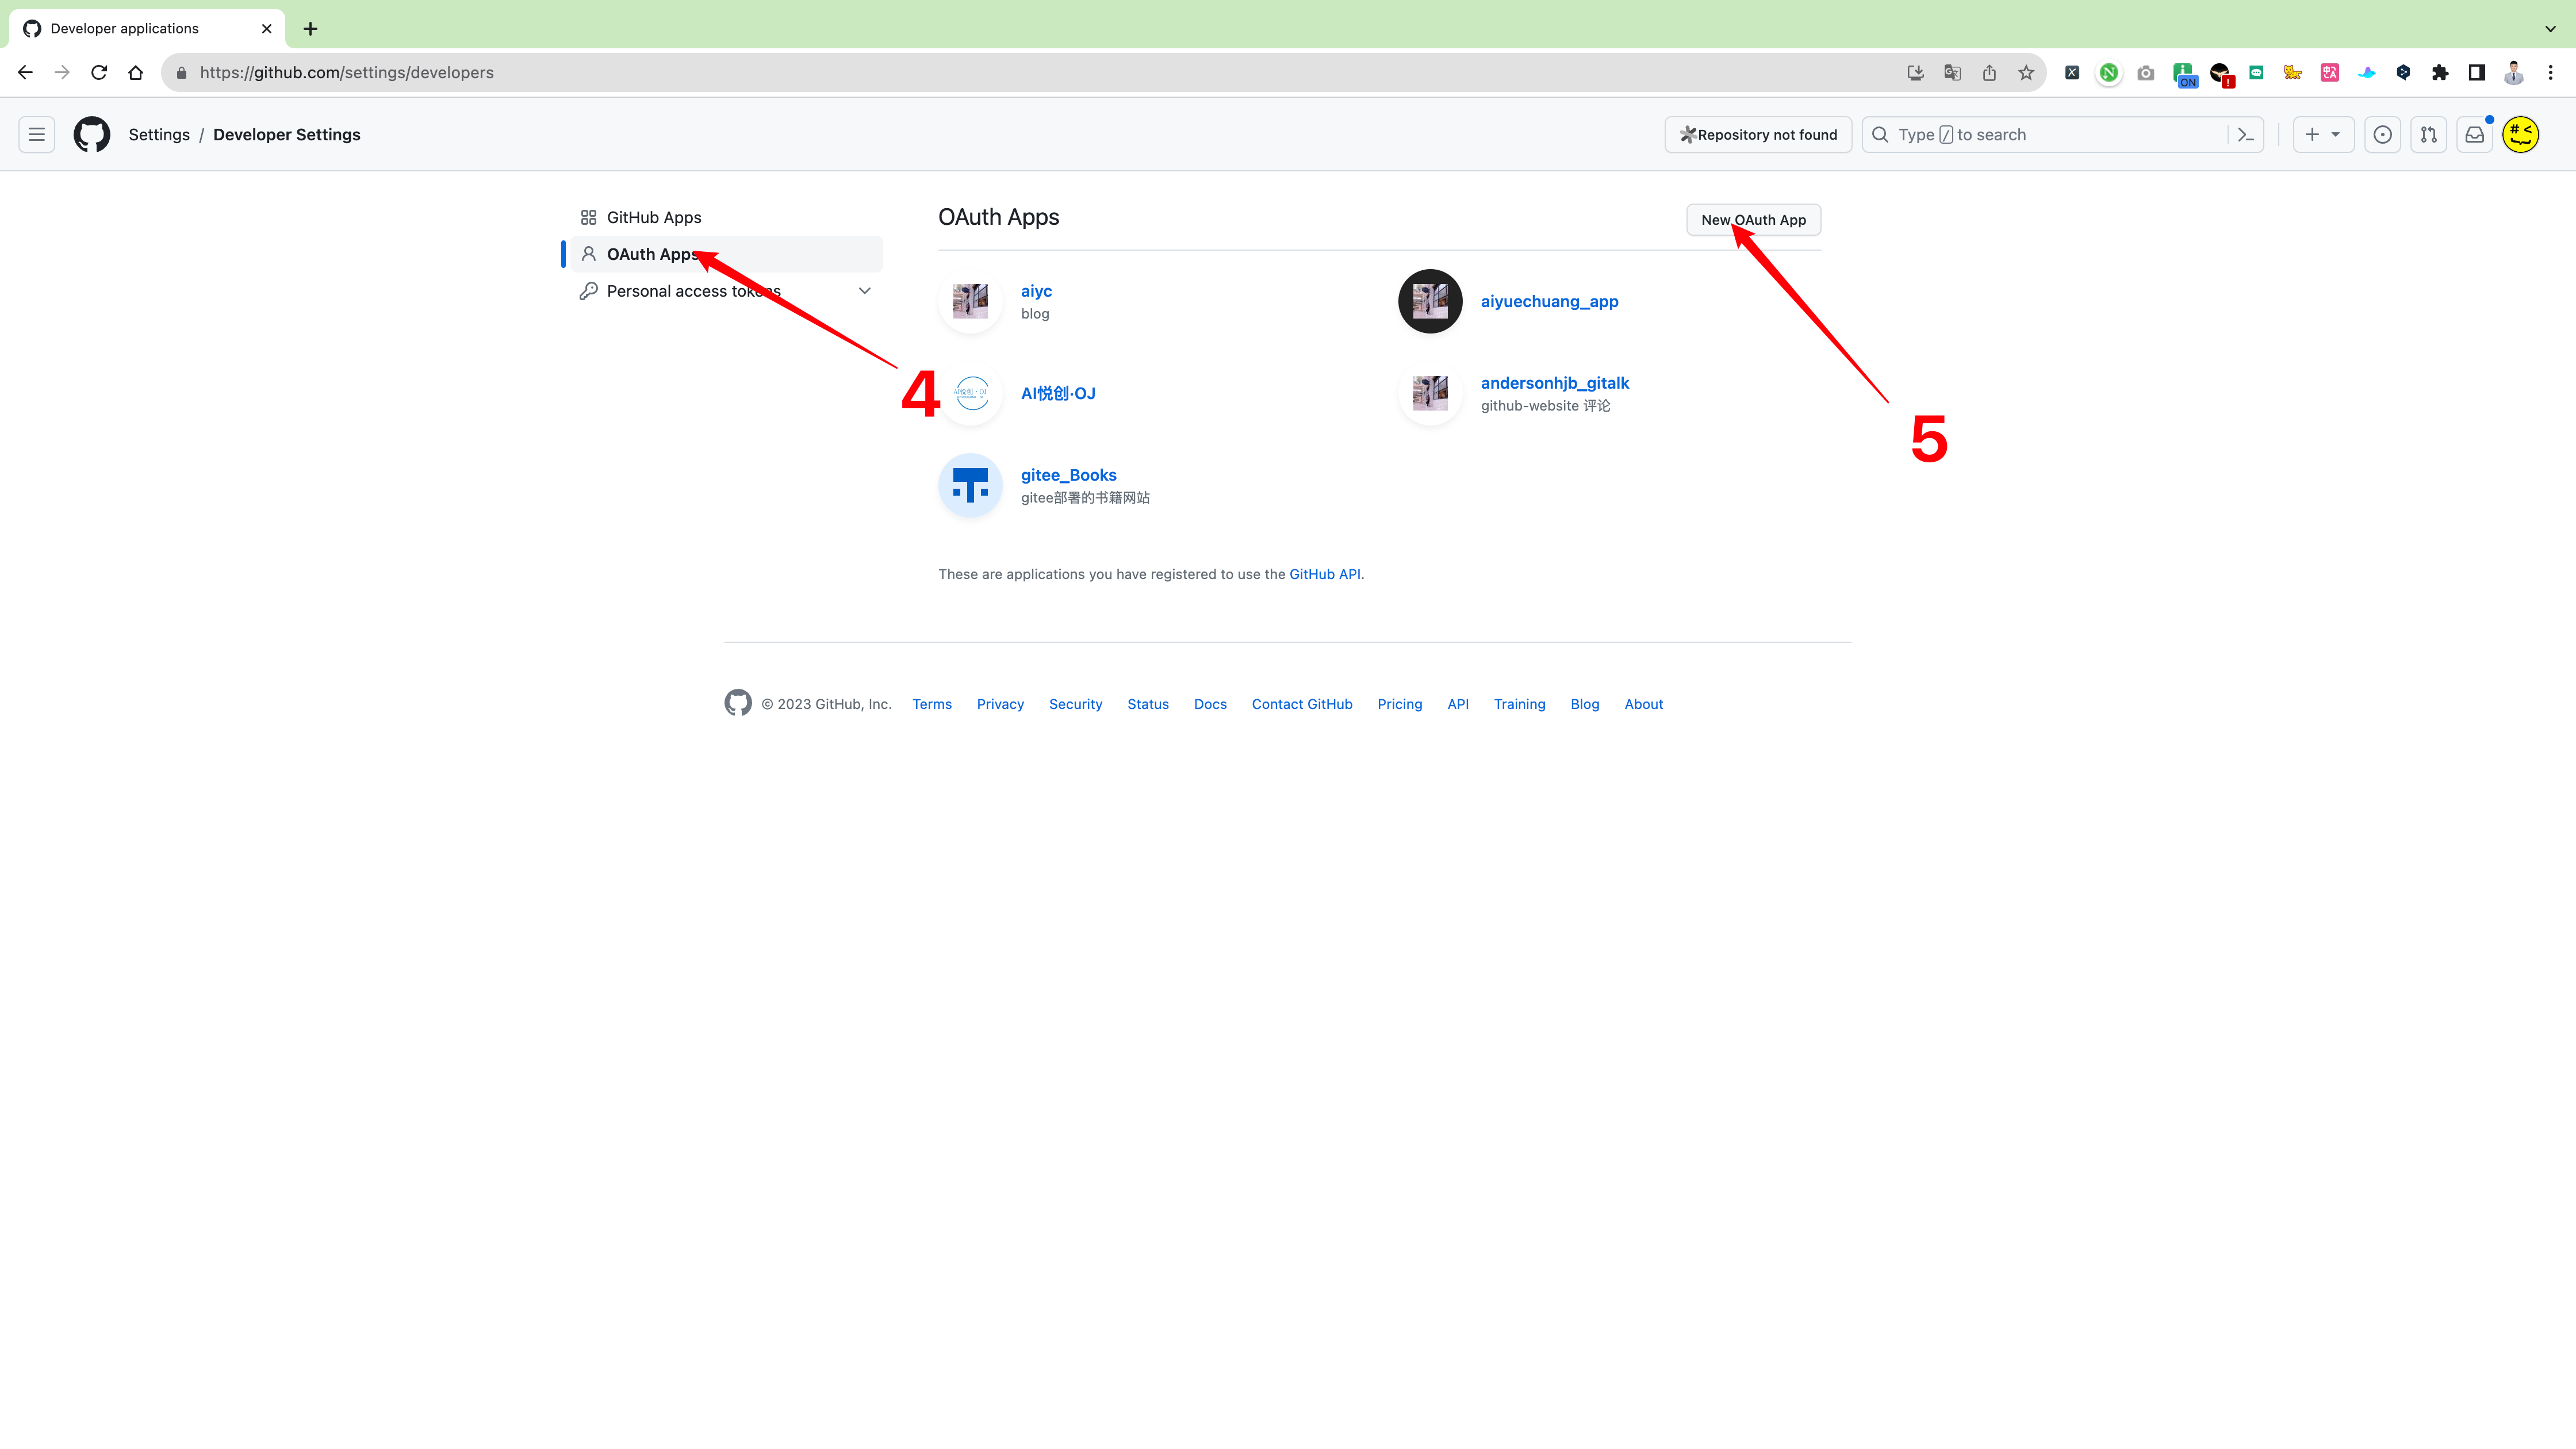Image resolution: width=2576 pixels, height=1449 pixels.
Task: Open the Privacy footer link
Action: click(x=1000, y=704)
